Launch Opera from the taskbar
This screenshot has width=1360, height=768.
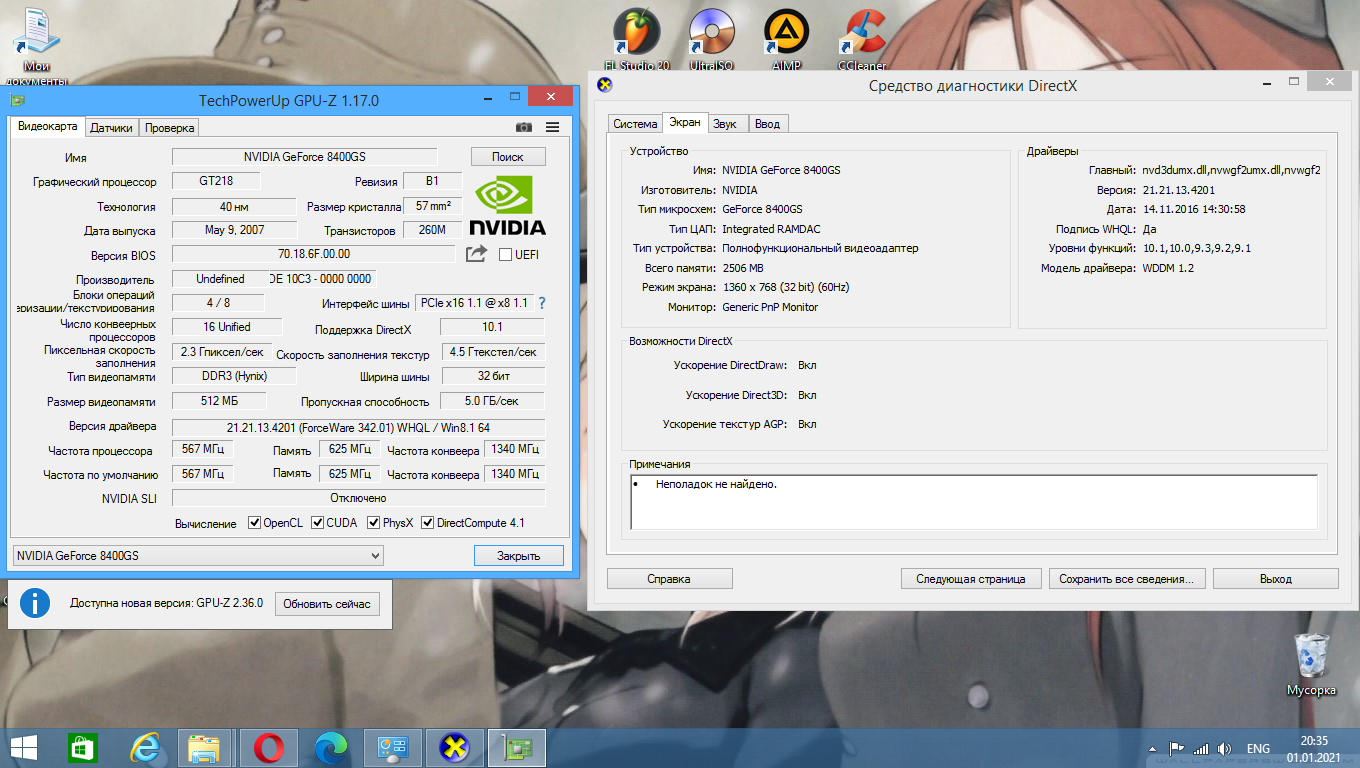[x=268, y=747]
